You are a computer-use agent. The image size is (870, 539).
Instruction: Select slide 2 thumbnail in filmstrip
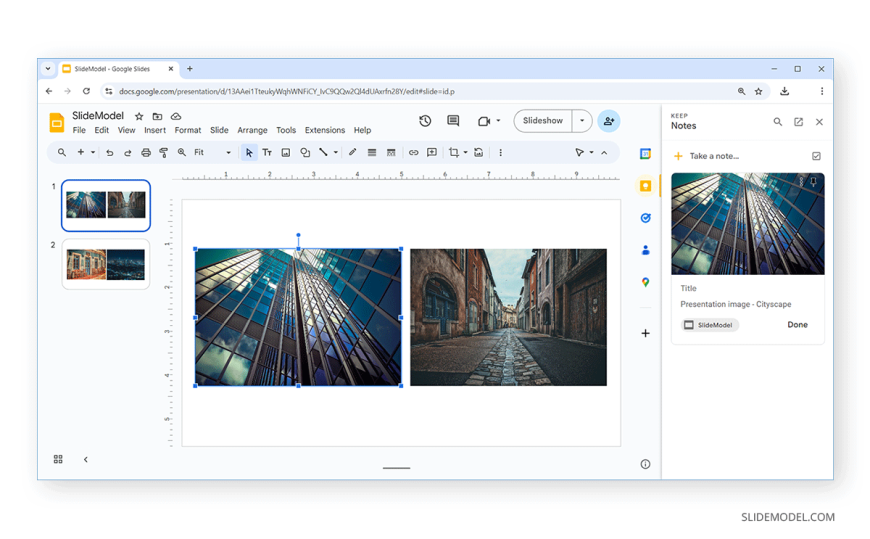tap(105, 264)
